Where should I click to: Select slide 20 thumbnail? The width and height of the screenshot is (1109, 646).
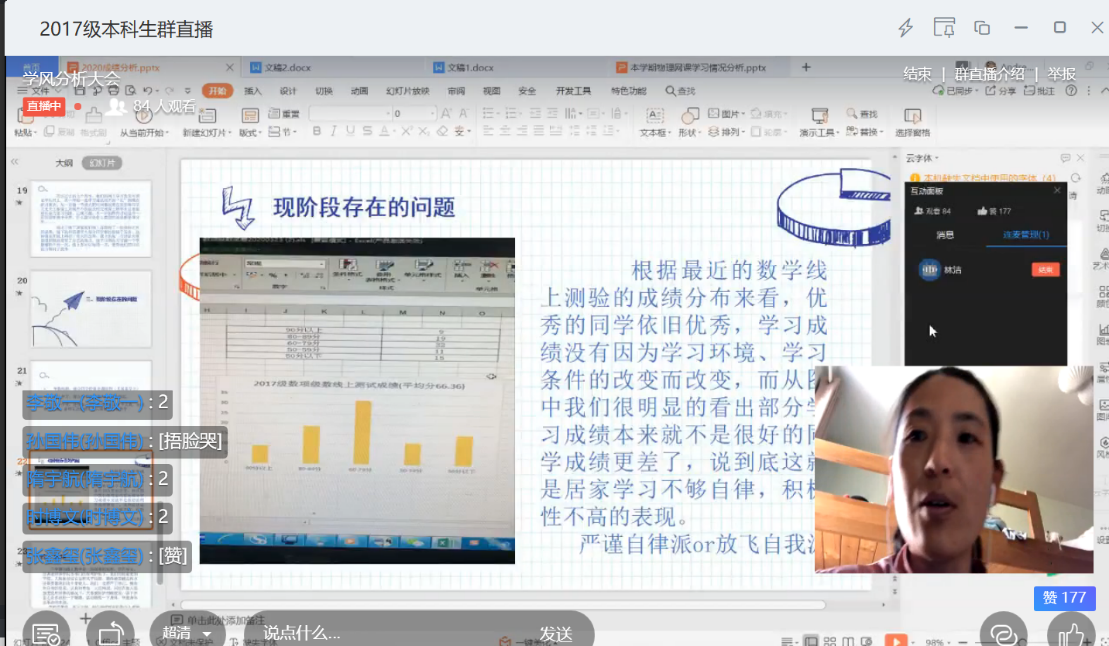click(x=90, y=309)
